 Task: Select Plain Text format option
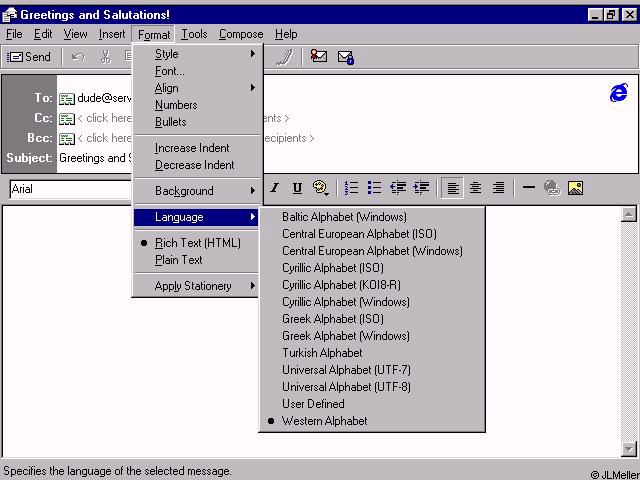click(x=196, y=260)
